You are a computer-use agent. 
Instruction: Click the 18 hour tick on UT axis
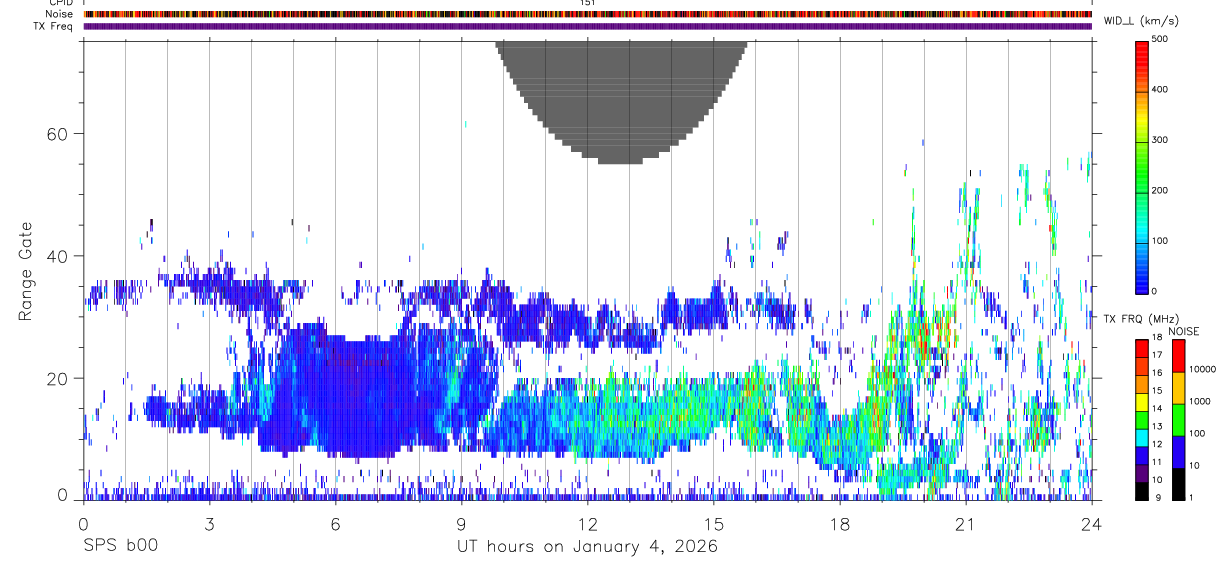pos(839,523)
